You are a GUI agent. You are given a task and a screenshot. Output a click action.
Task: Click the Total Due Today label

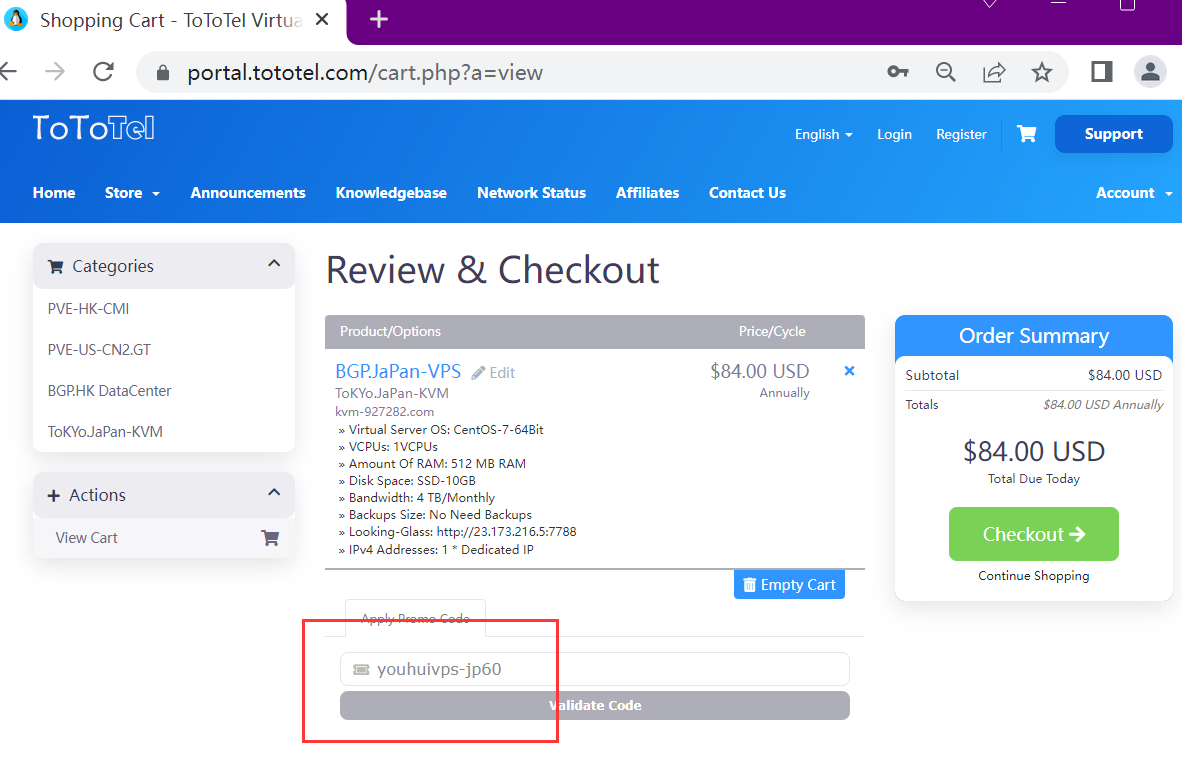(1033, 479)
